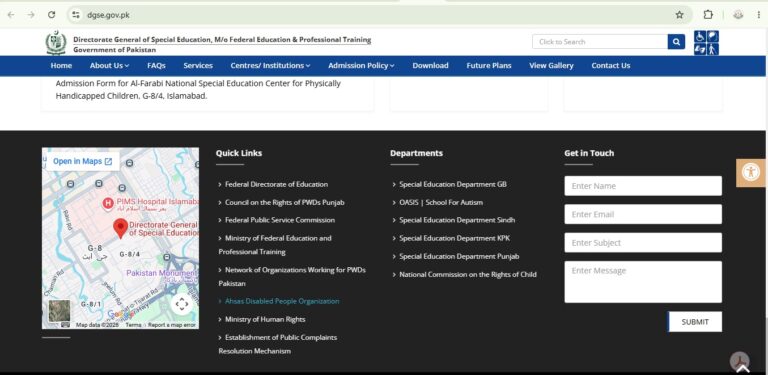Click the address bar URL dgse.gov.pk
This screenshot has width=768, height=375.
click(109, 15)
